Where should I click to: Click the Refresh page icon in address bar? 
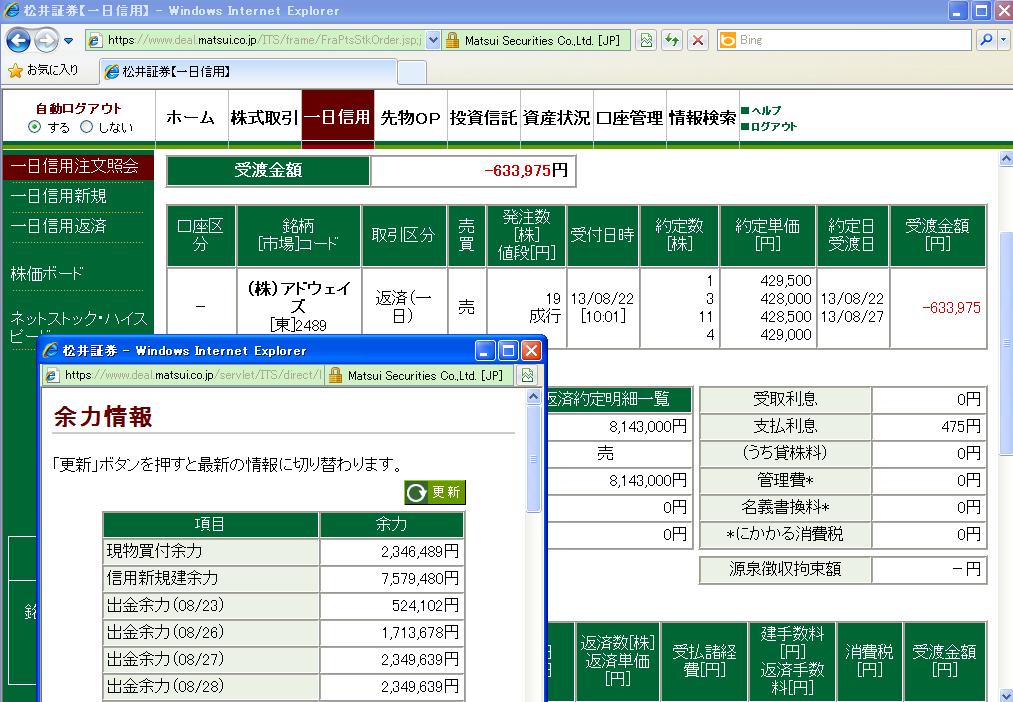tap(672, 41)
